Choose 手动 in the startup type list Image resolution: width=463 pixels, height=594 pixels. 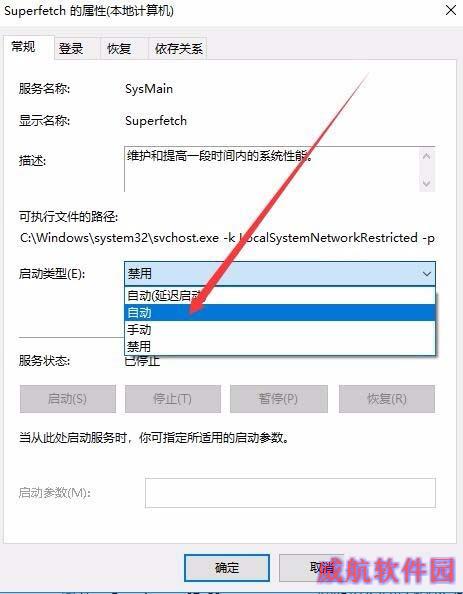280,330
